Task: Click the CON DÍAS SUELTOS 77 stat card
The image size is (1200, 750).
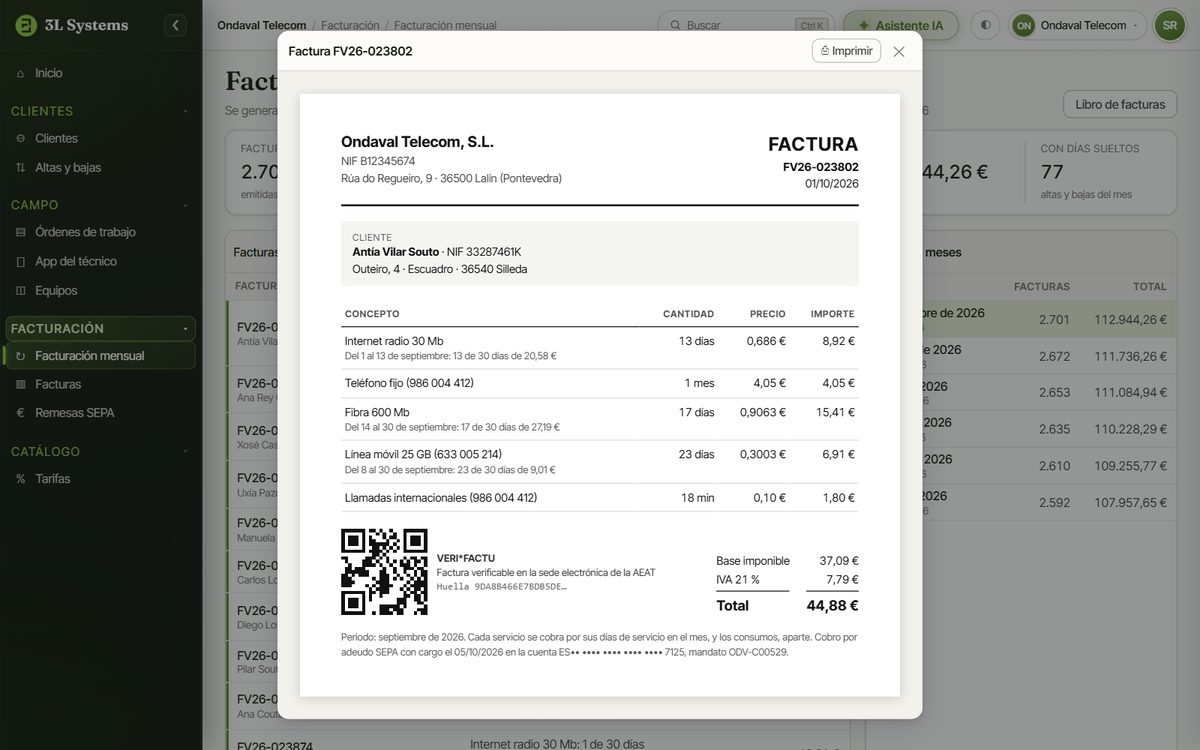Action: coord(1100,172)
